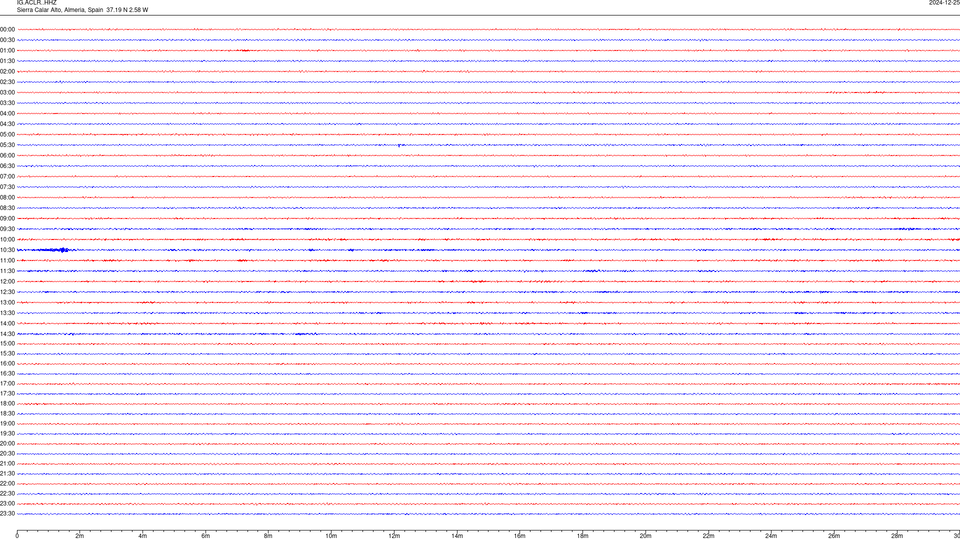The height and width of the screenshot is (540, 960).
Task: Click the '14:00' time label
Action: pyautogui.click(x=7, y=323)
